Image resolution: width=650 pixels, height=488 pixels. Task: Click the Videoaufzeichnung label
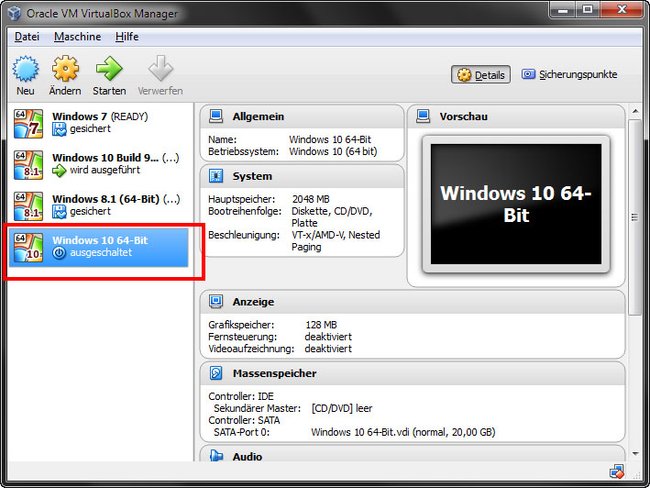click(251, 349)
